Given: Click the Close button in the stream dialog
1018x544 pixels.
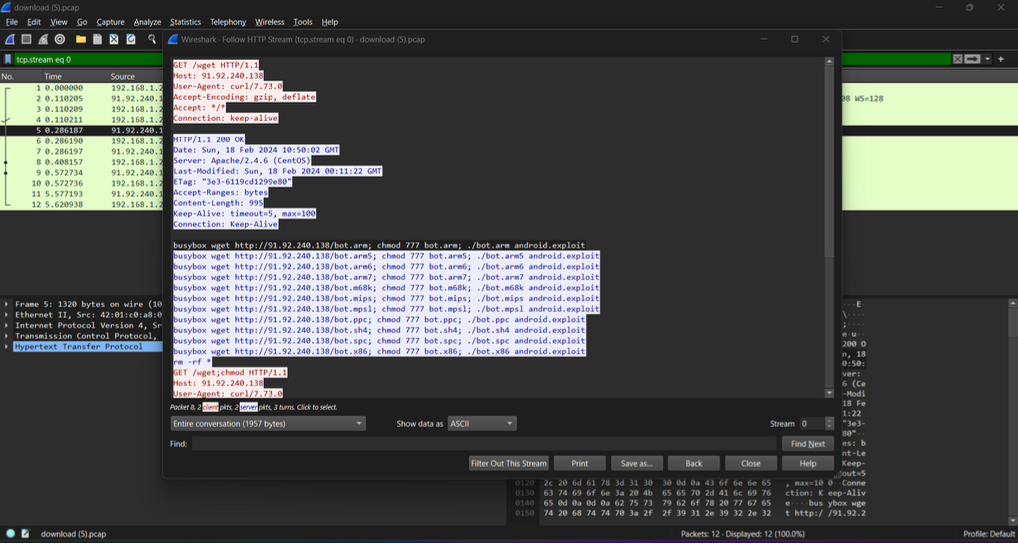Looking at the screenshot, I should coord(751,464).
